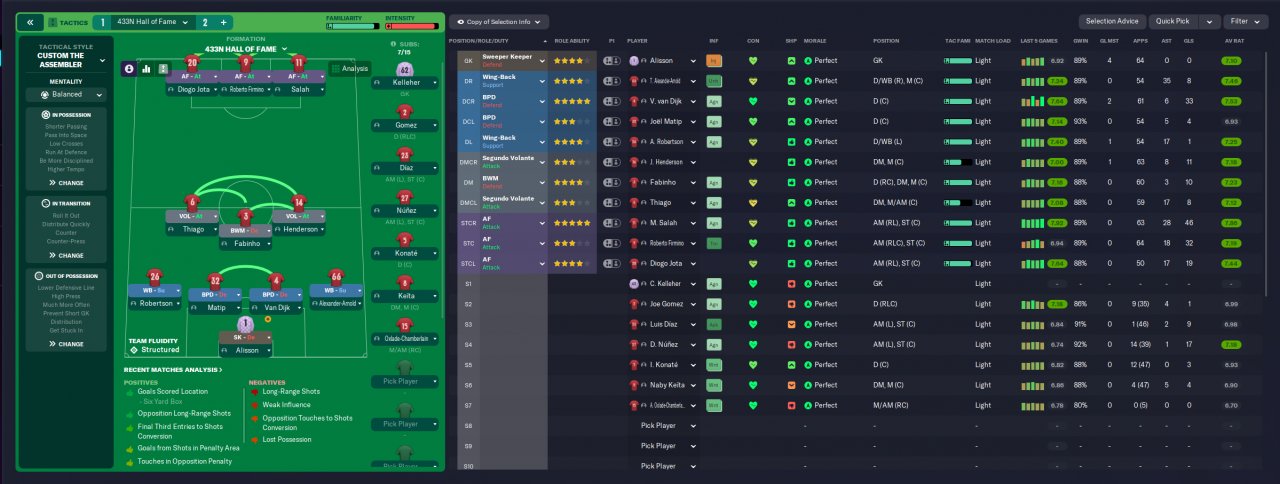The width and height of the screenshot is (1280, 484).
Task: Toggle the Copy of Selection Info view
Action: point(499,21)
